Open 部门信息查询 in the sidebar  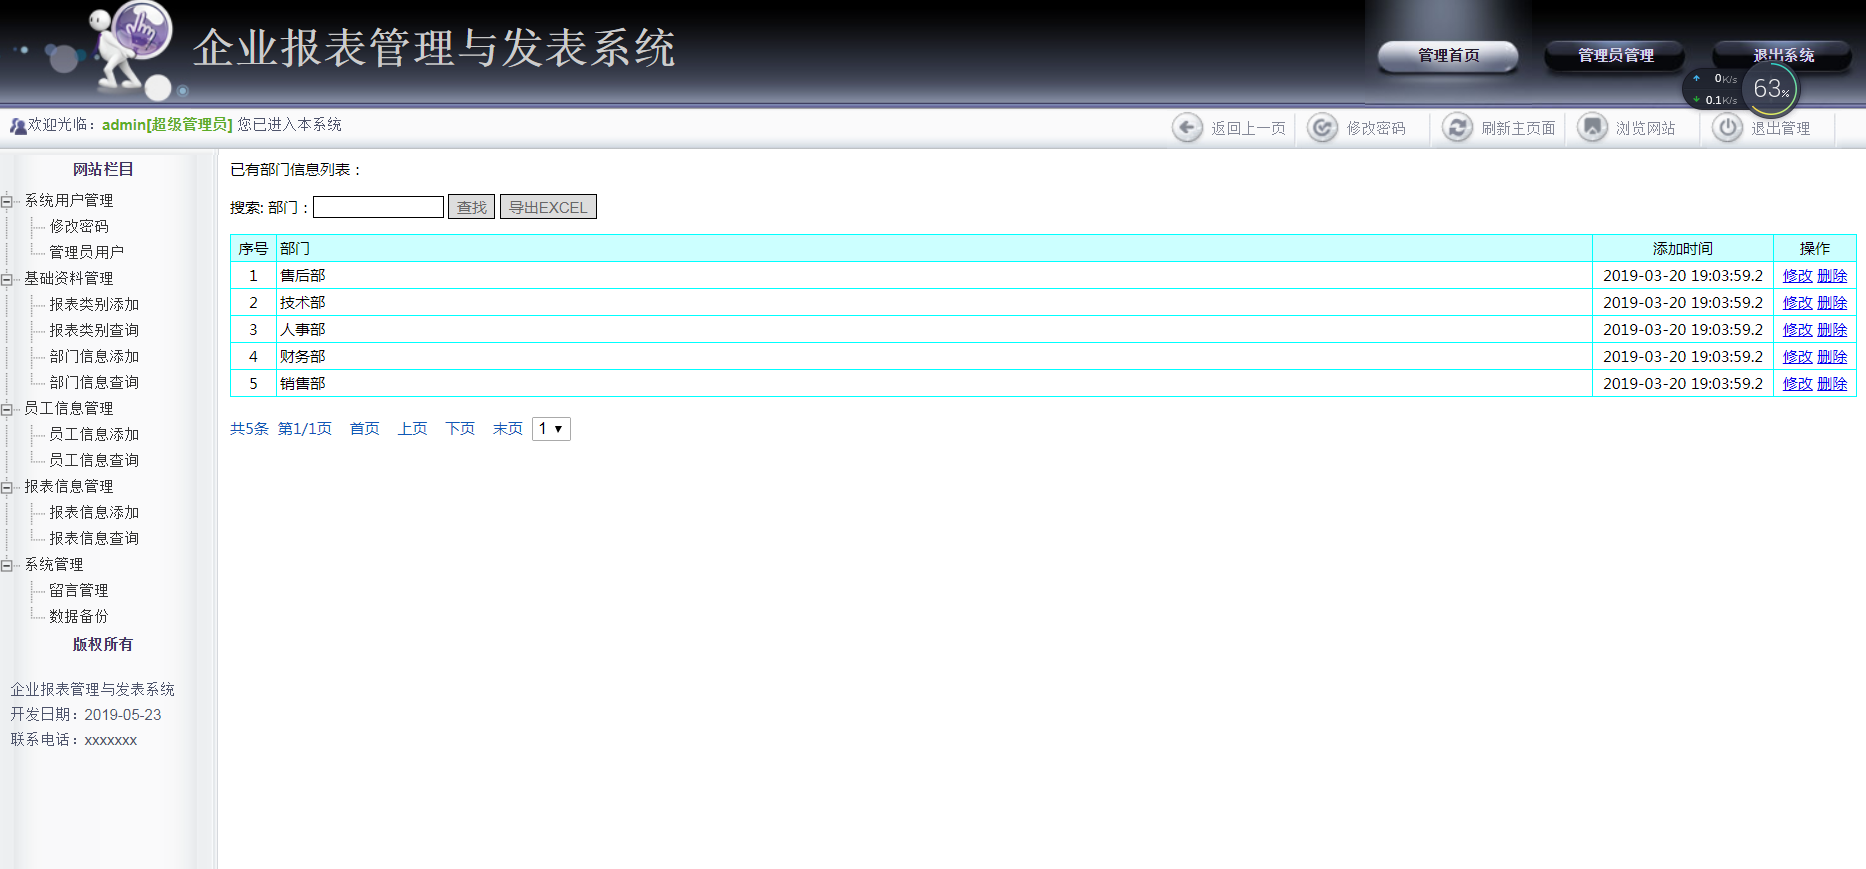pyautogui.click(x=94, y=383)
